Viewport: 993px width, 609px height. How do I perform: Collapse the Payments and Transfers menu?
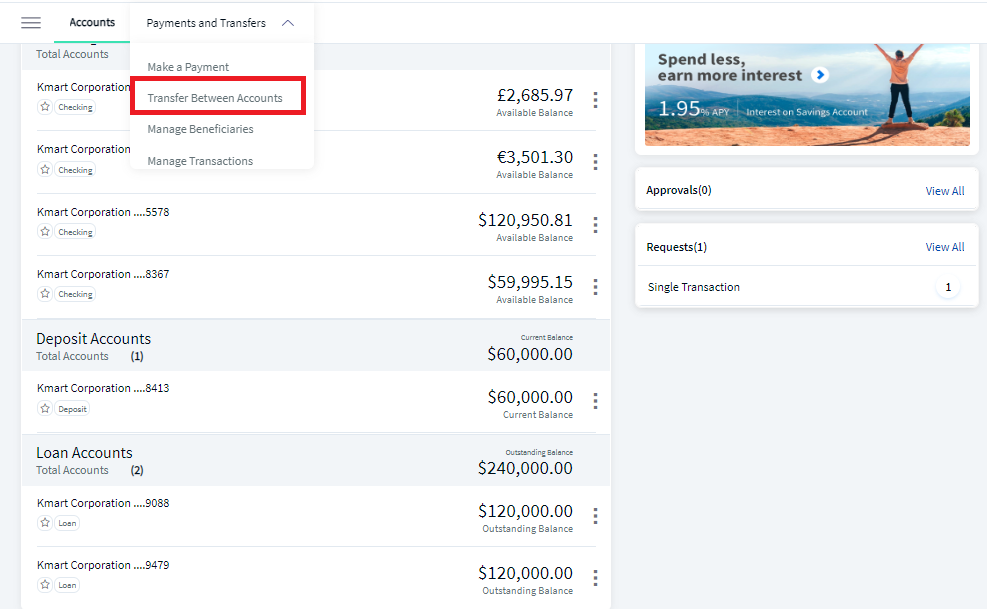[x=288, y=23]
